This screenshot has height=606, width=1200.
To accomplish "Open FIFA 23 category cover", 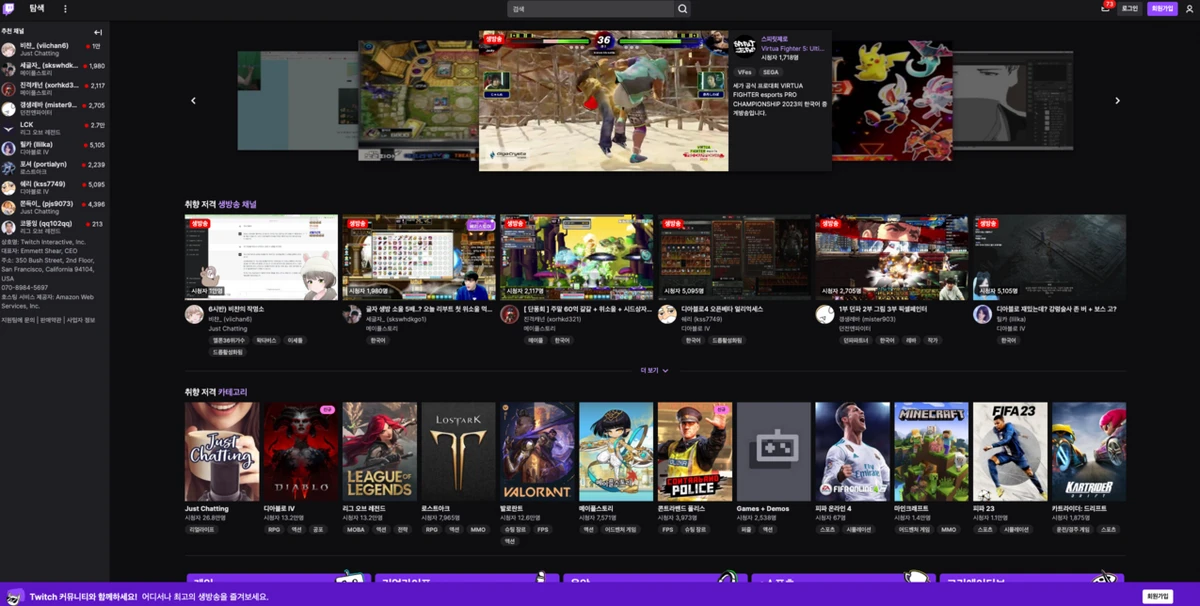I will (x=1011, y=451).
